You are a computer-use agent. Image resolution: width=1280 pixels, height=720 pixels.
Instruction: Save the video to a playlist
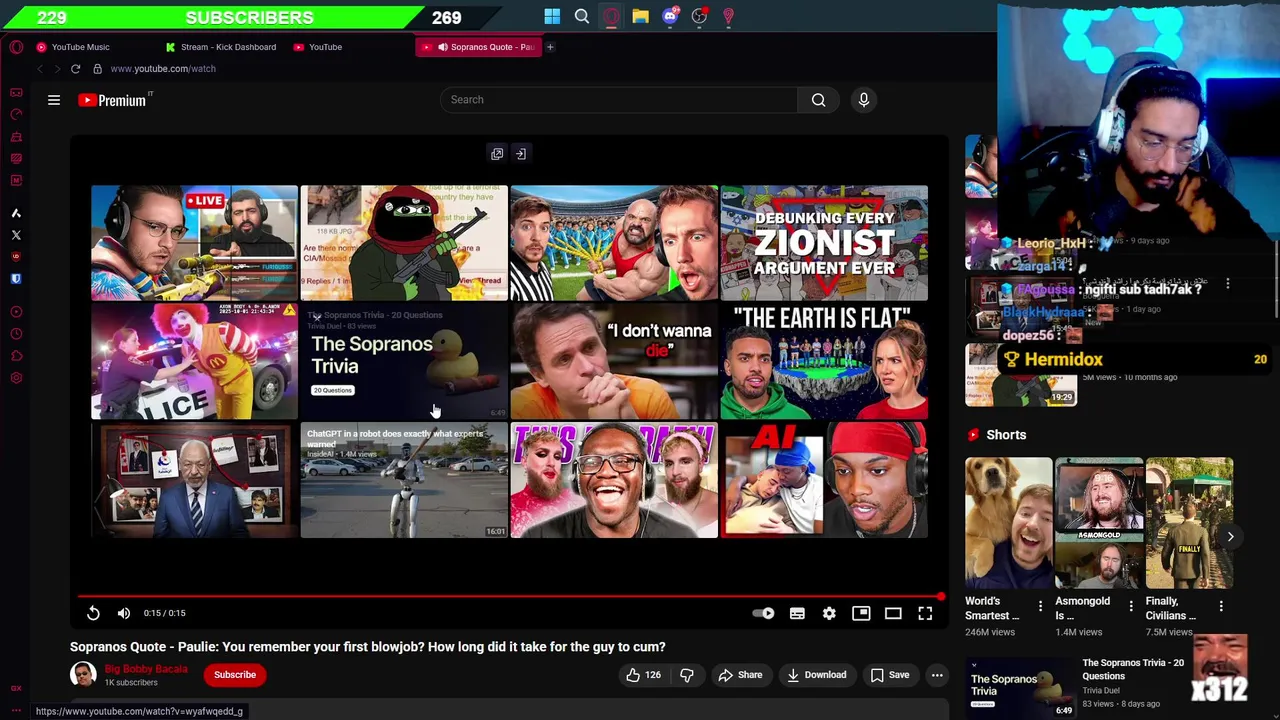pos(889,675)
